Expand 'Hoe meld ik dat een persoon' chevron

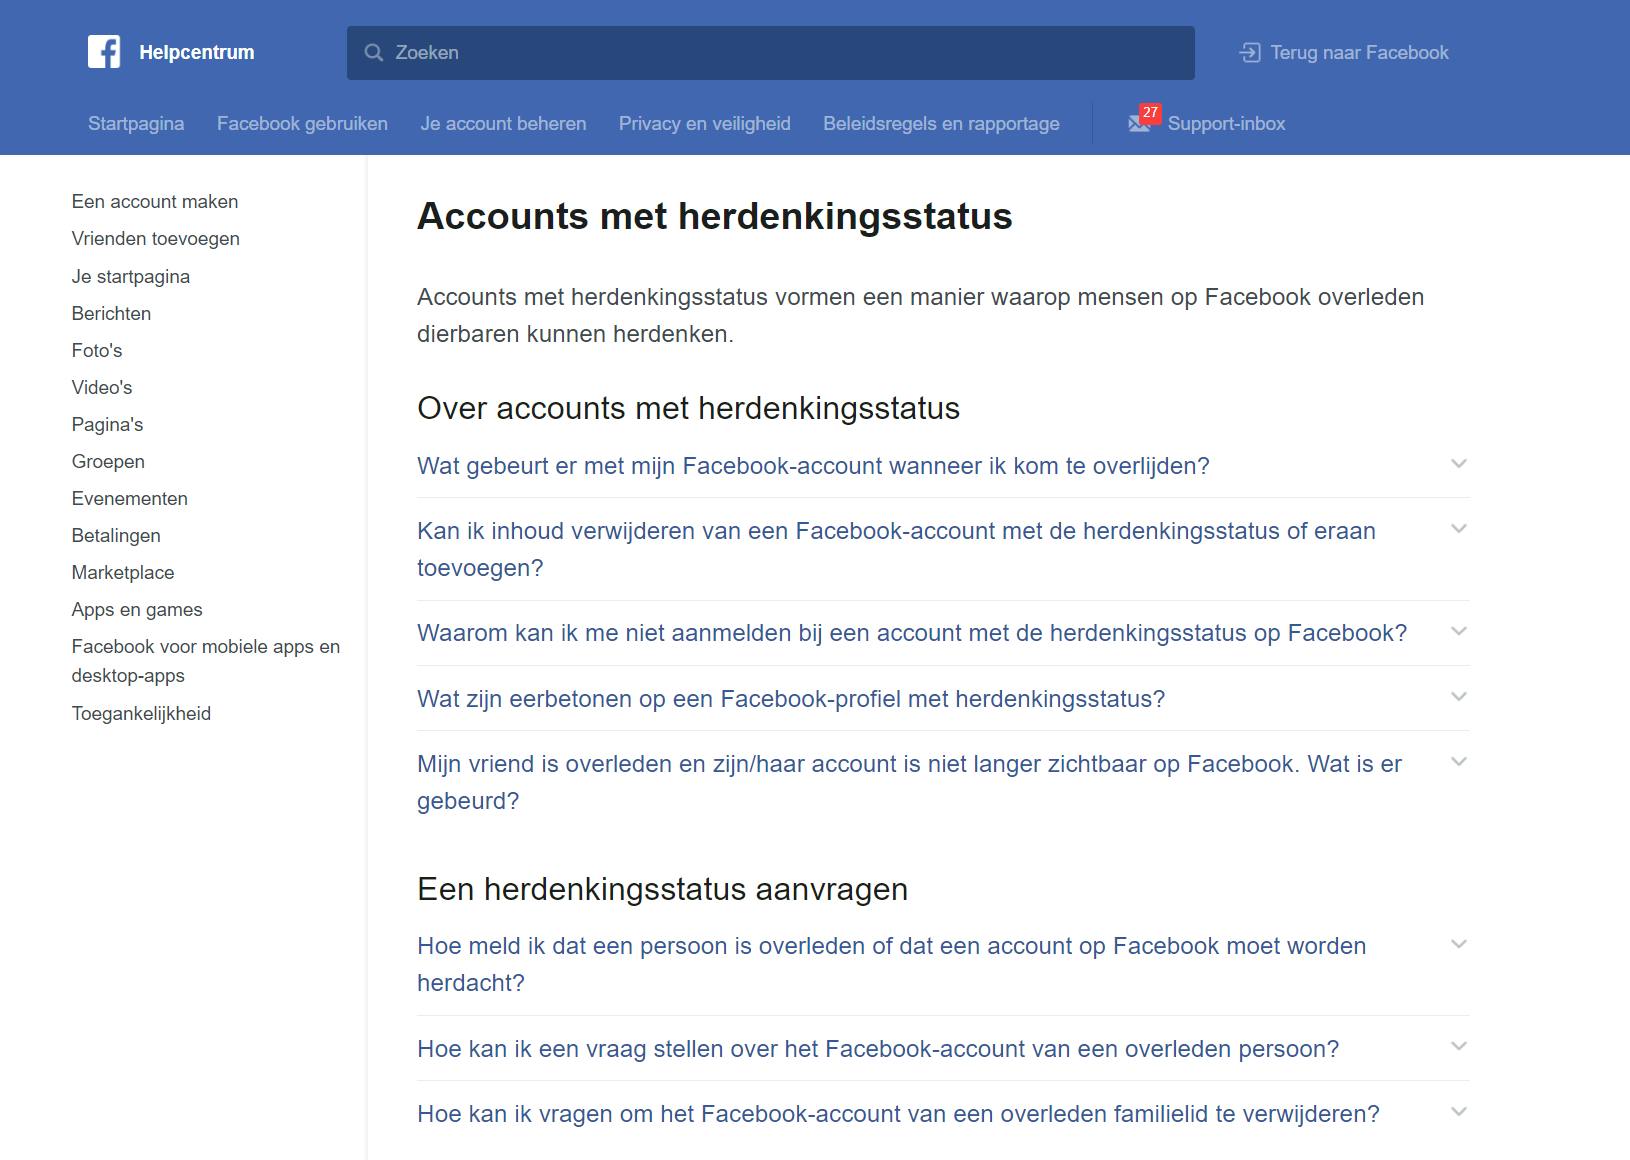(1459, 945)
